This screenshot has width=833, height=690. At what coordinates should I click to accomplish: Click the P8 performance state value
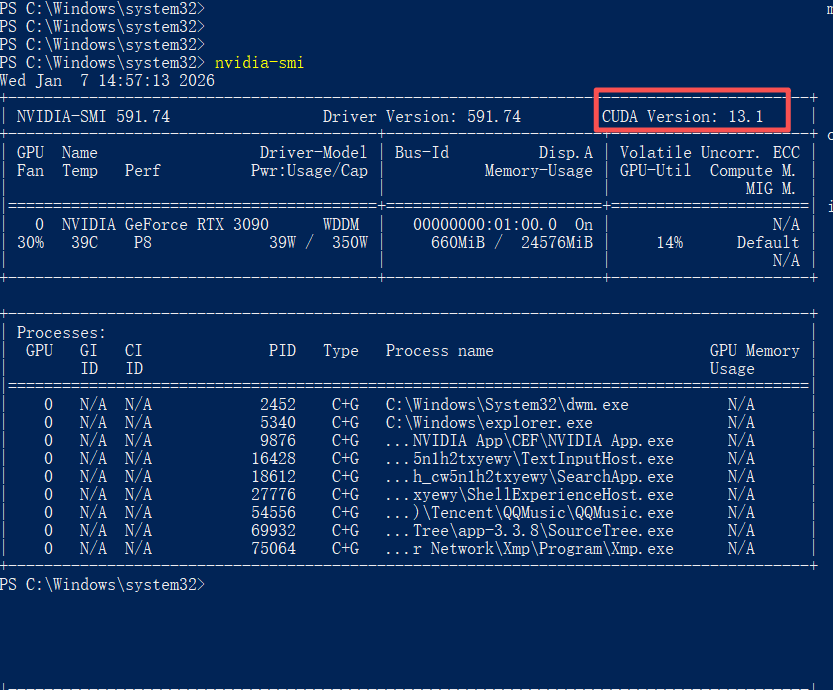pos(142,243)
